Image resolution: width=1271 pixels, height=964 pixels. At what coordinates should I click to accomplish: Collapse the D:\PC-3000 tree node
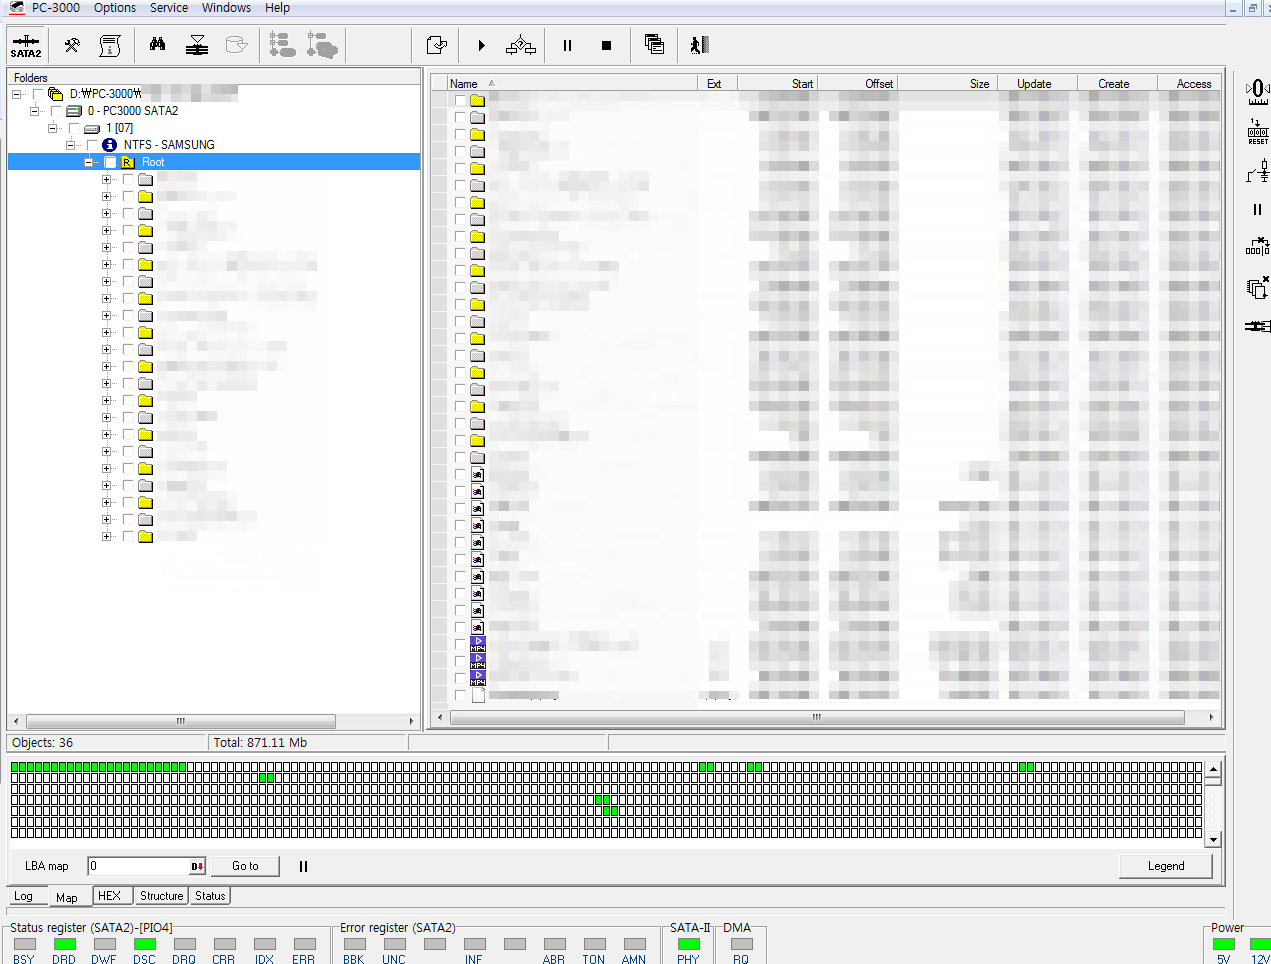[16, 94]
